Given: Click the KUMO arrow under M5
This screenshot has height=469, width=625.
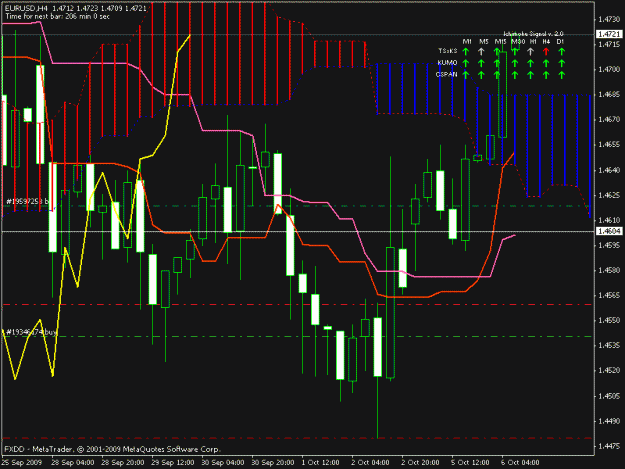Looking at the screenshot, I should click(x=481, y=63).
